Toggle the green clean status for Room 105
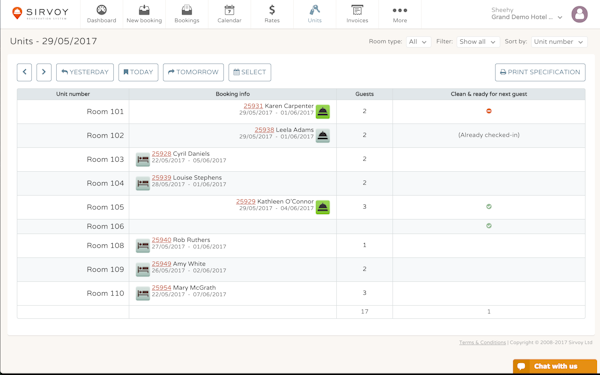The height and width of the screenshot is (375, 600). click(489, 207)
